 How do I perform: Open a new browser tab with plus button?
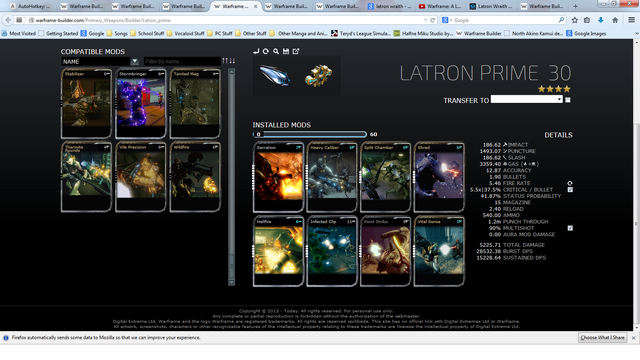(576, 6)
